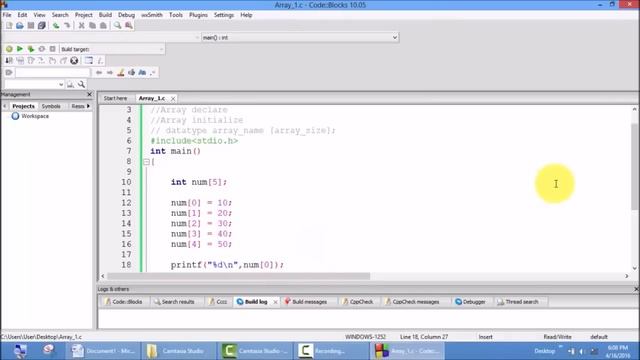Image resolution: width=640 pixels, height=360 pixels.
Task: Click Recording item in Windows taskbar
Action: tap(330, 351)
